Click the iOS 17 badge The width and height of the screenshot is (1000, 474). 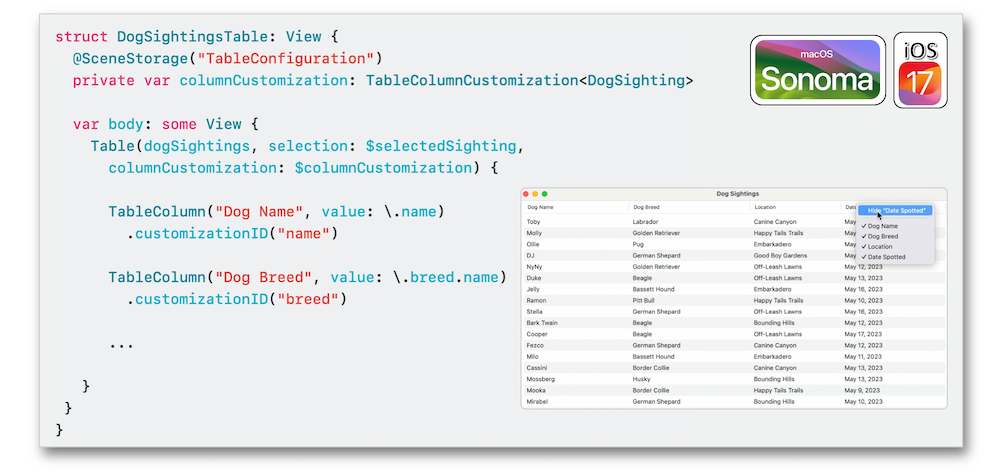[919, 70]
